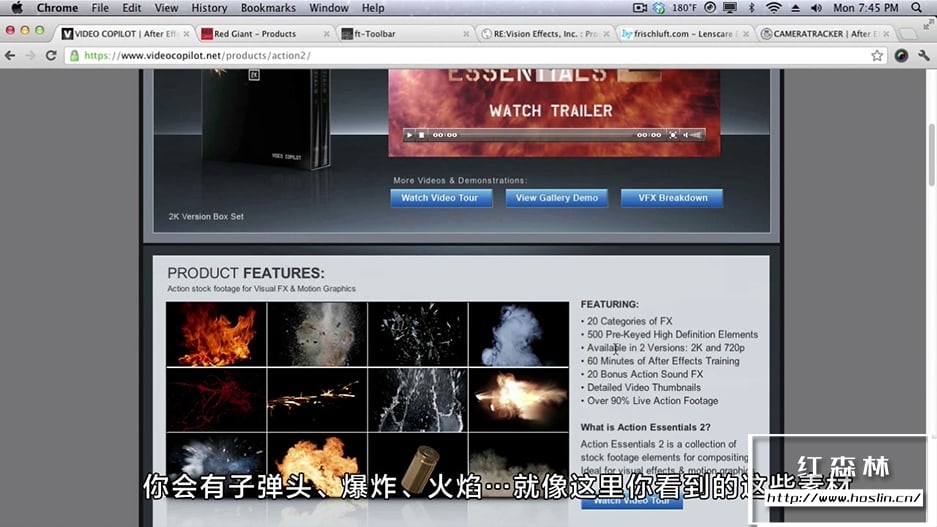Click 'What is Action Essentials 2?' heading
937x527 pixels.
[x=645, y=427]
